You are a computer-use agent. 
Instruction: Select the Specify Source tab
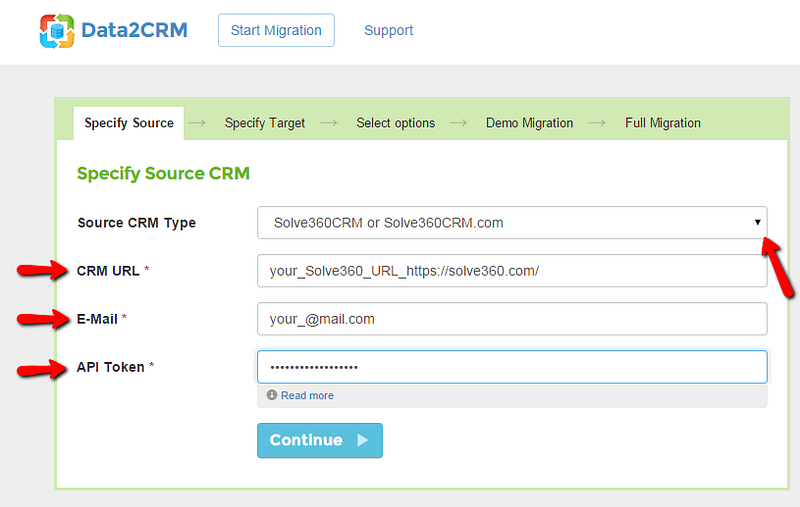pyautogui.click(x=129, y=123)
